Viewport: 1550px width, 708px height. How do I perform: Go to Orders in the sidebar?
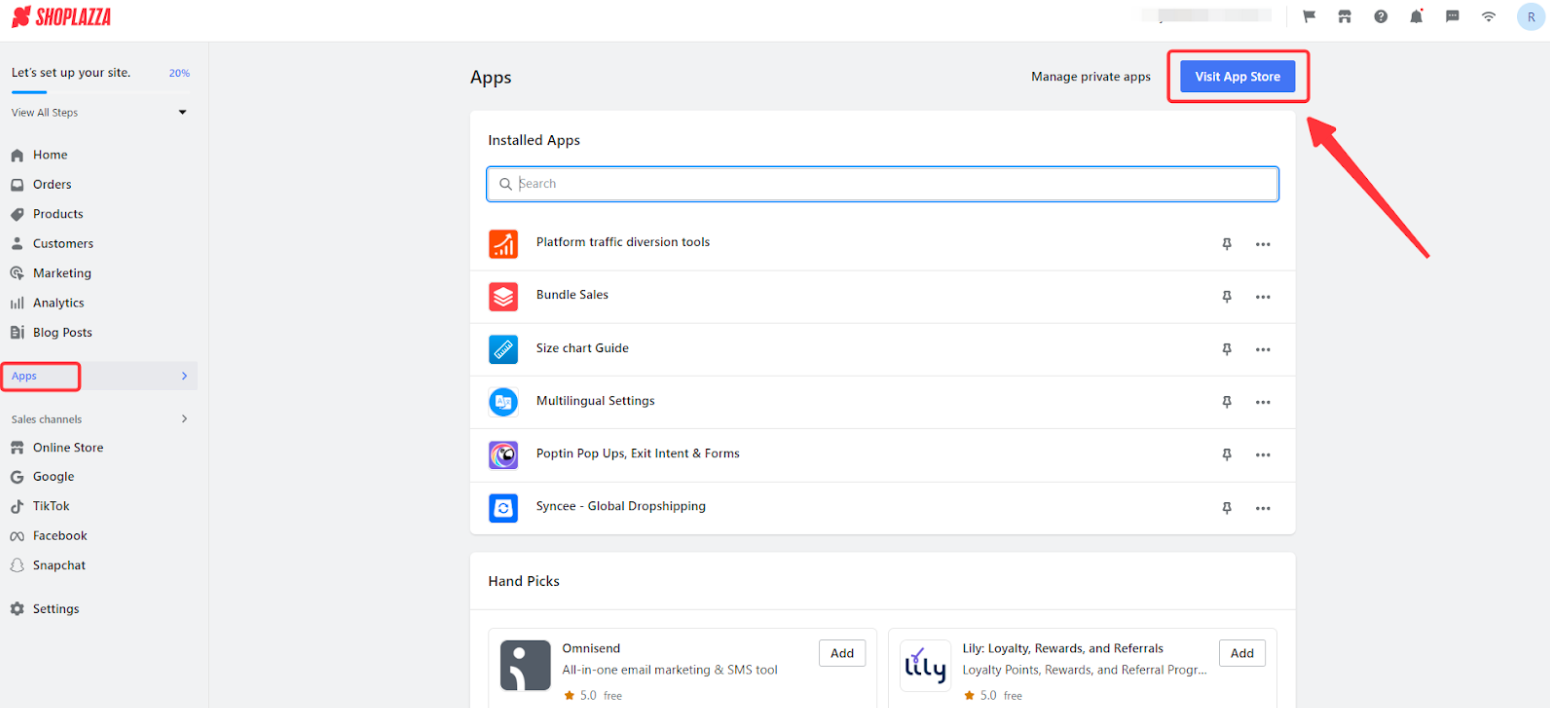coord(52,184)
